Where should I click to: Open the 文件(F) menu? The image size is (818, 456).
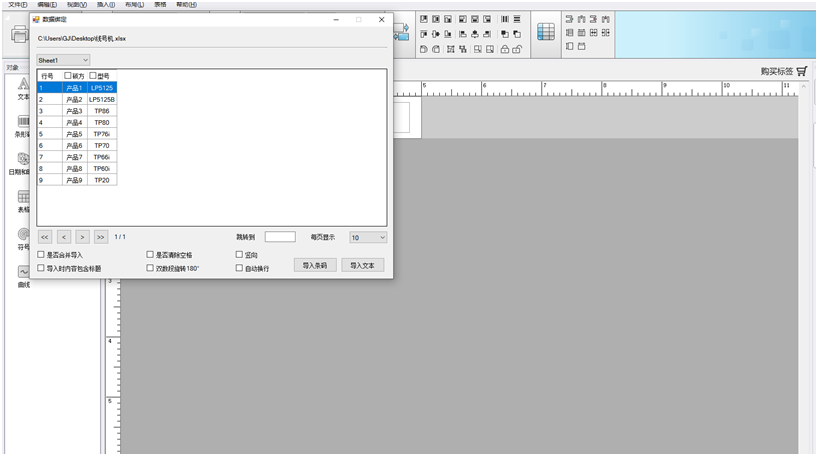click(17, 4)
